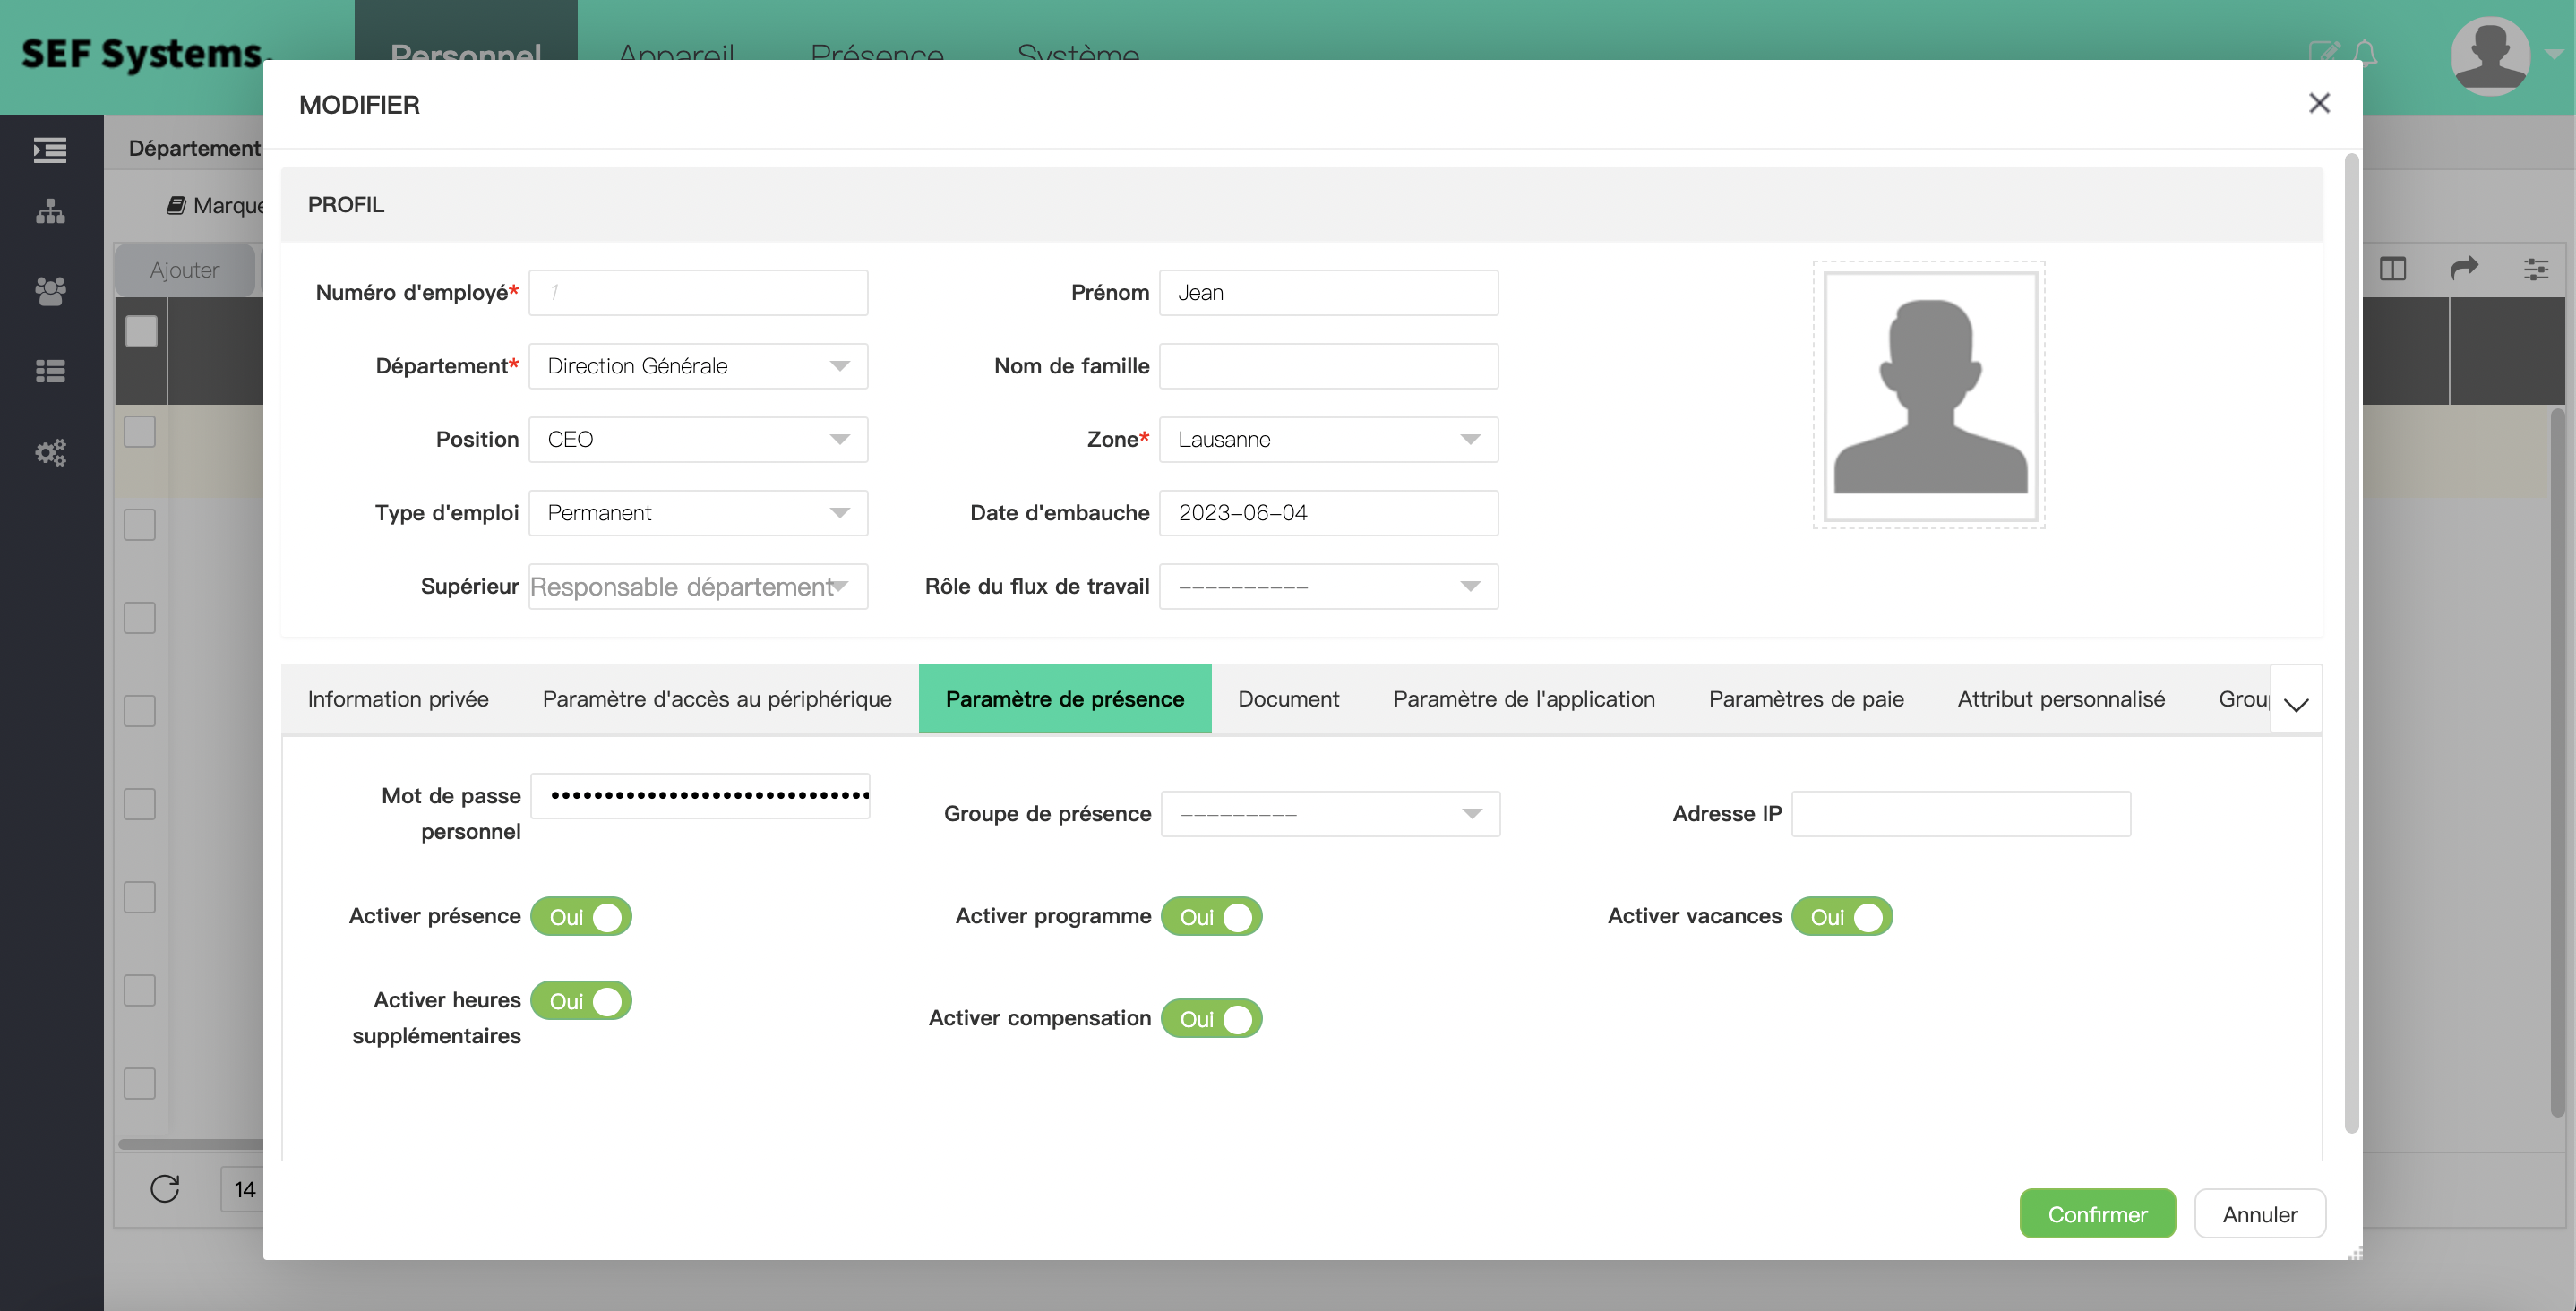
Task: Disable the Activer vacances switch
Action: (x=1841, y=916)
